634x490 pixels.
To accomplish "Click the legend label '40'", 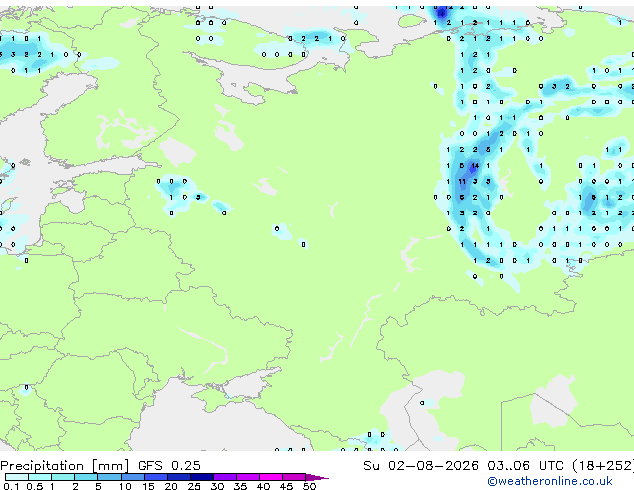I will pos(263,486).
